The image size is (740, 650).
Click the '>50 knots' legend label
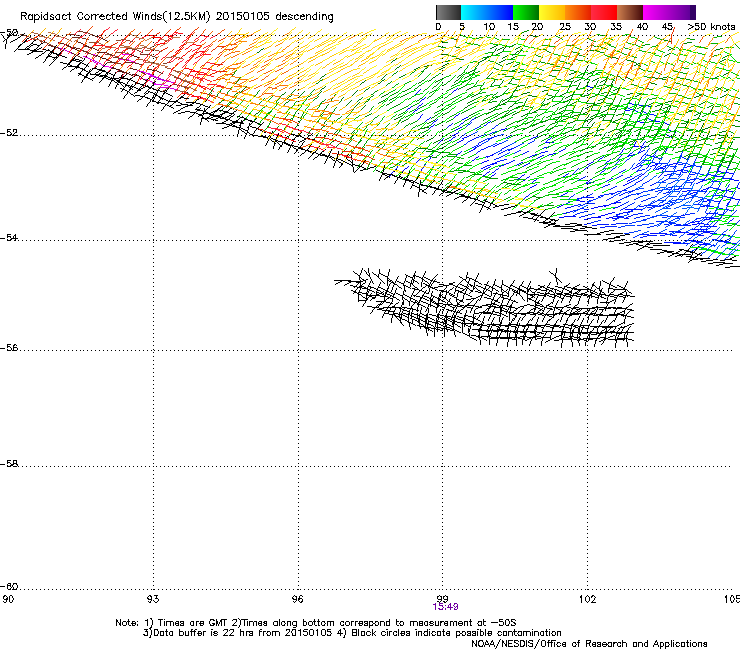[711, 27]
